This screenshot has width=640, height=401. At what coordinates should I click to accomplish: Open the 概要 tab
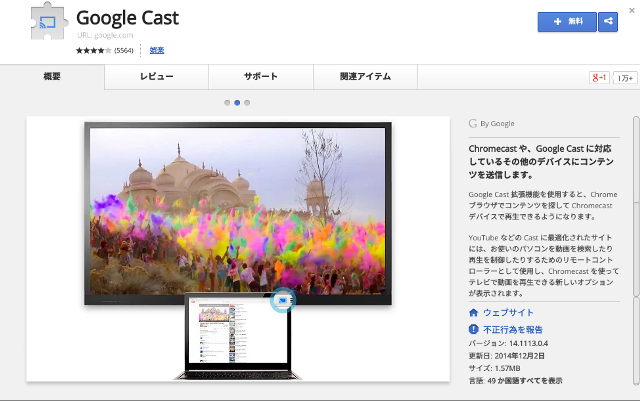pyautogui.click(x=53, y=77)
